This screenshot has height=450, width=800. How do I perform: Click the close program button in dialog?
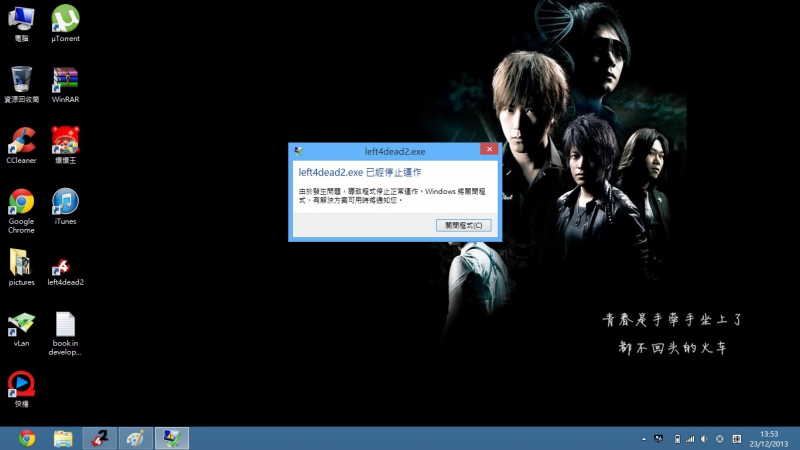click(x=464, y=226)
